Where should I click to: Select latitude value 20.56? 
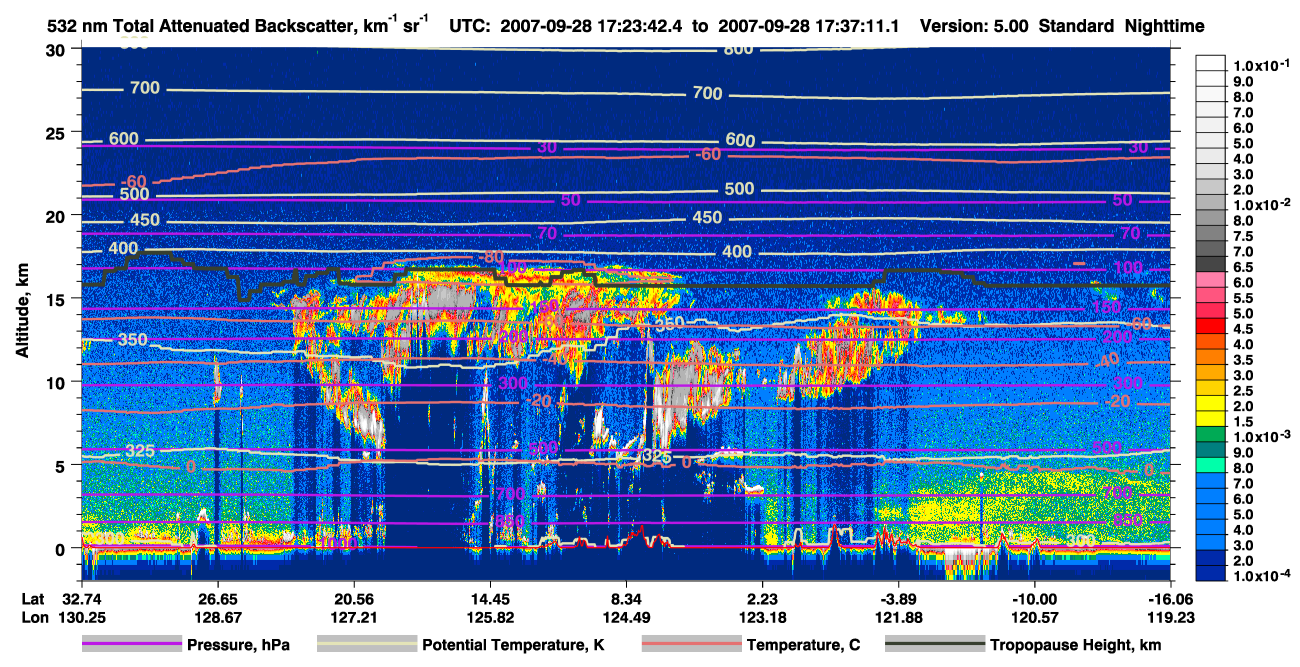(352, 598)
